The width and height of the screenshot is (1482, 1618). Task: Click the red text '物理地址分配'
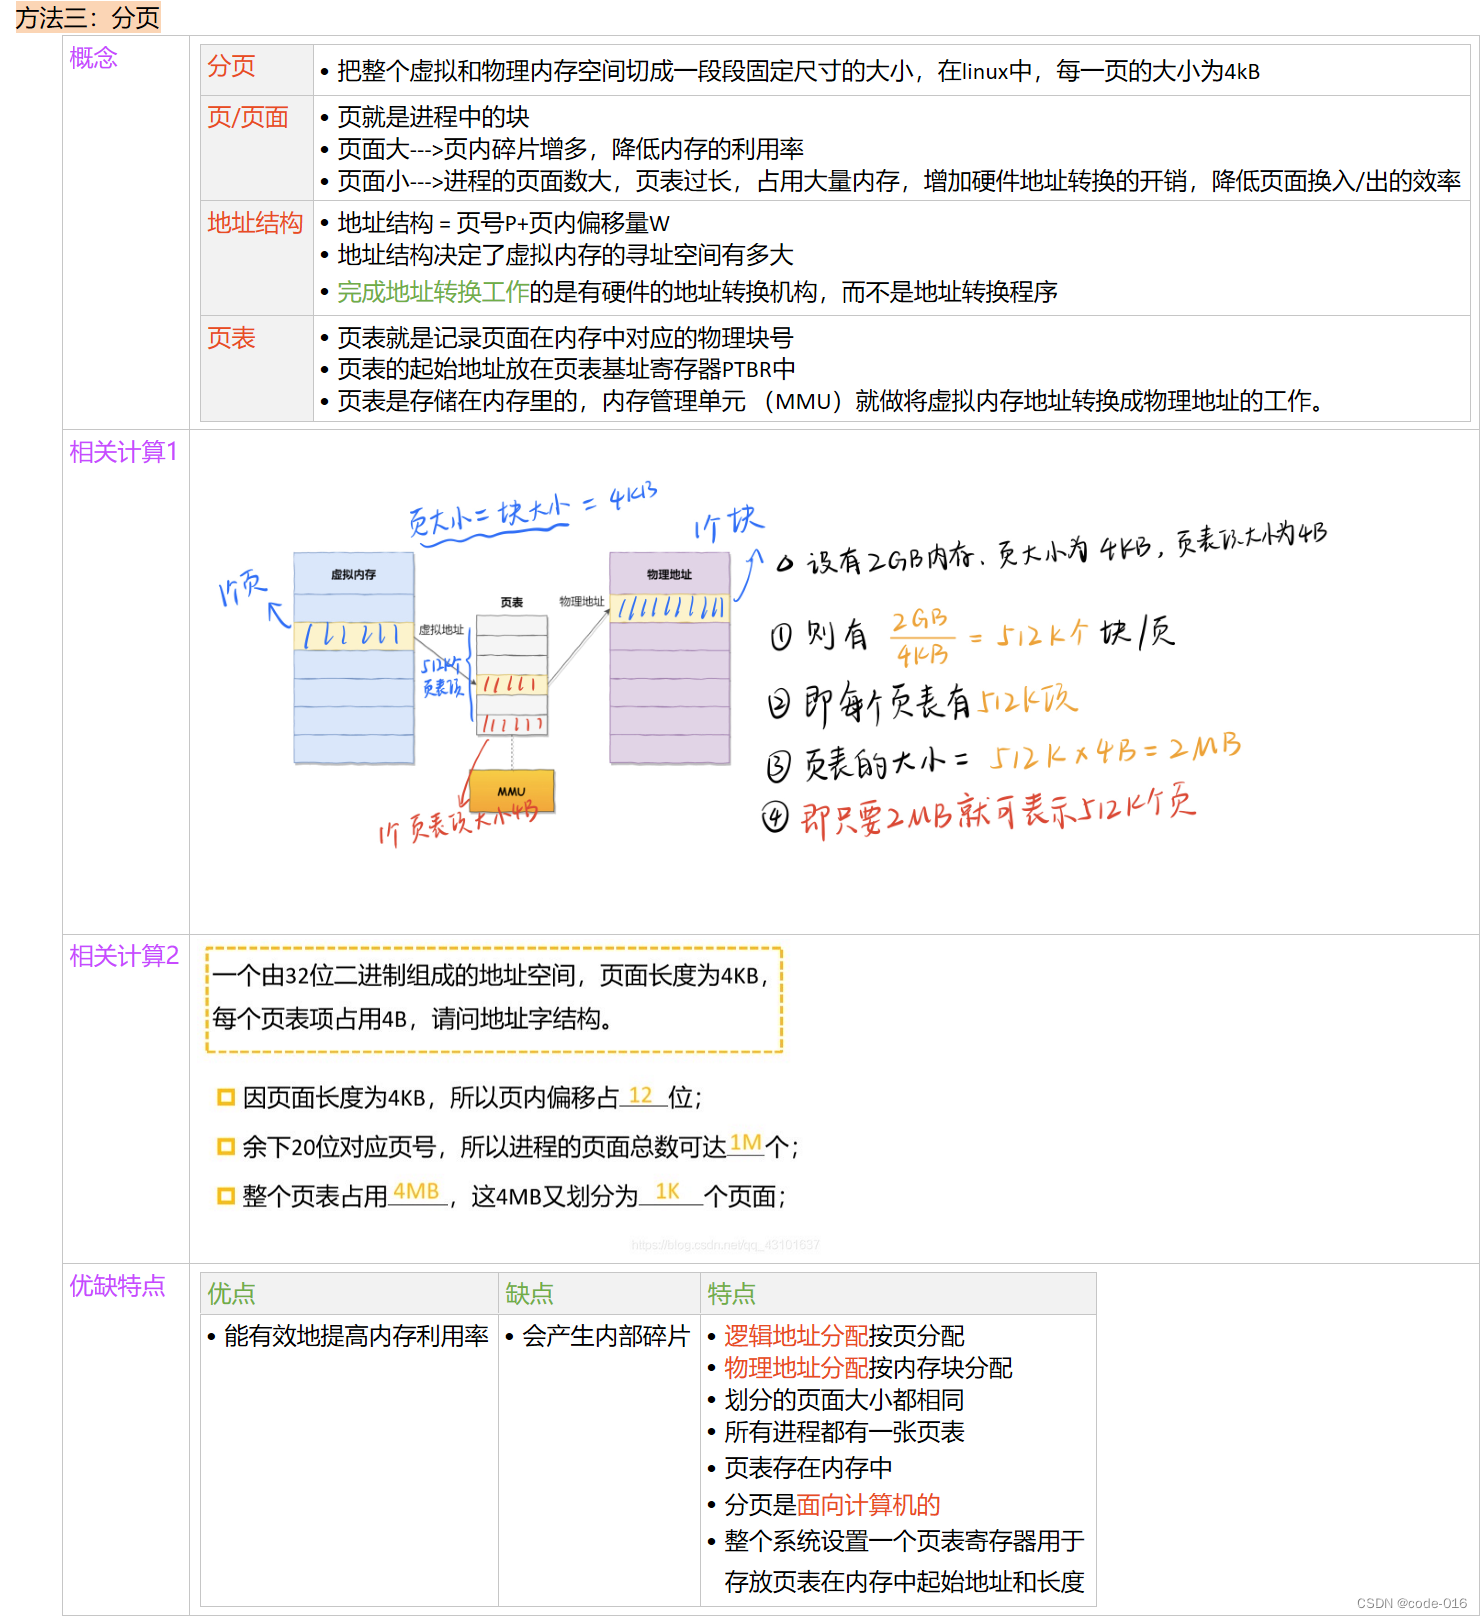tap(796, 1368)
